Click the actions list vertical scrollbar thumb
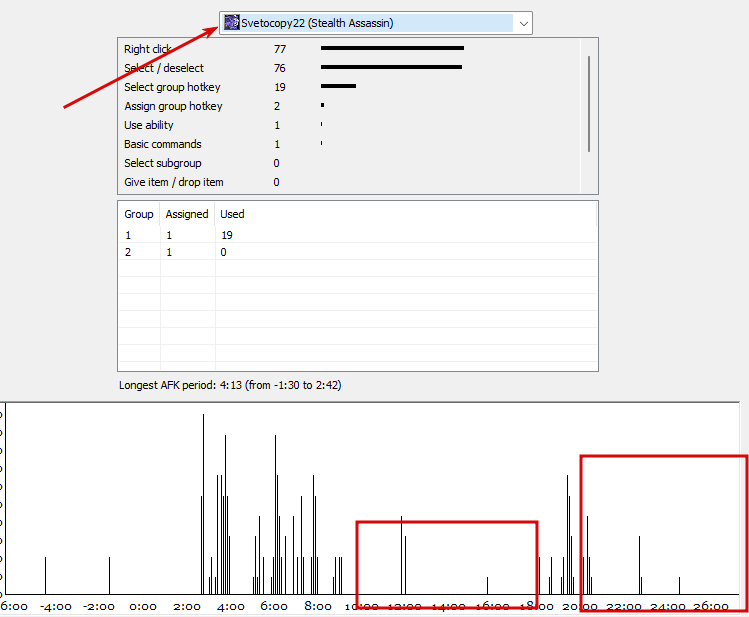The width and height of the screenshot is (749, 617). click(589, 104)
